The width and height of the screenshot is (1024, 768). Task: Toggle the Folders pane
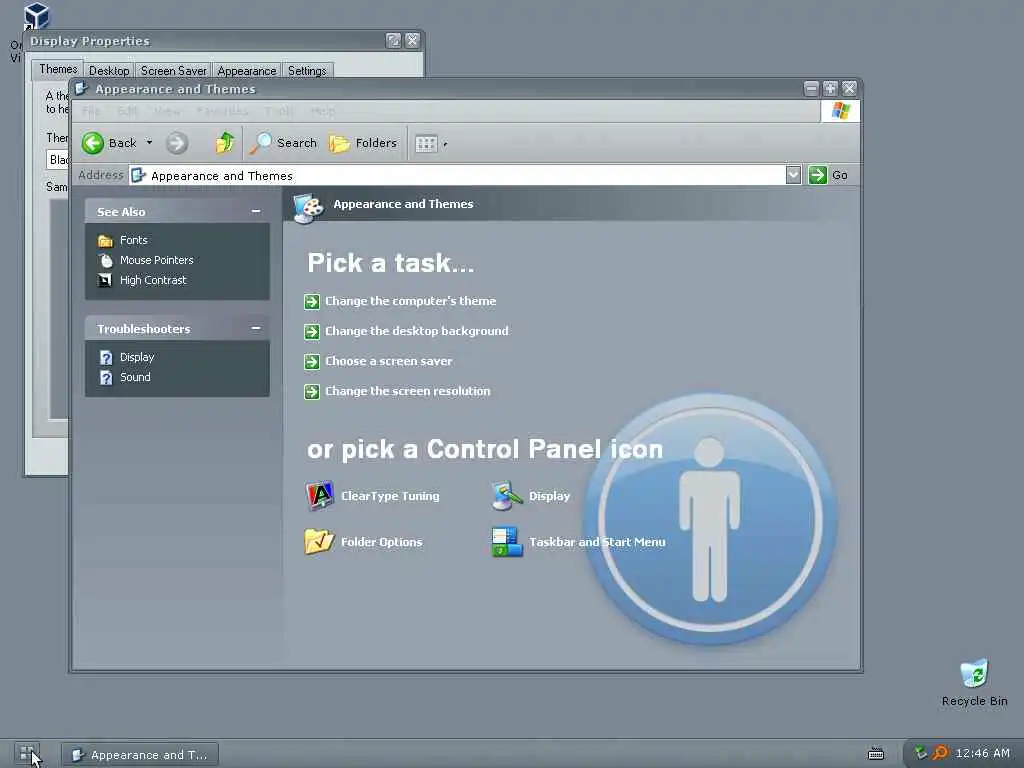(363, 143)
